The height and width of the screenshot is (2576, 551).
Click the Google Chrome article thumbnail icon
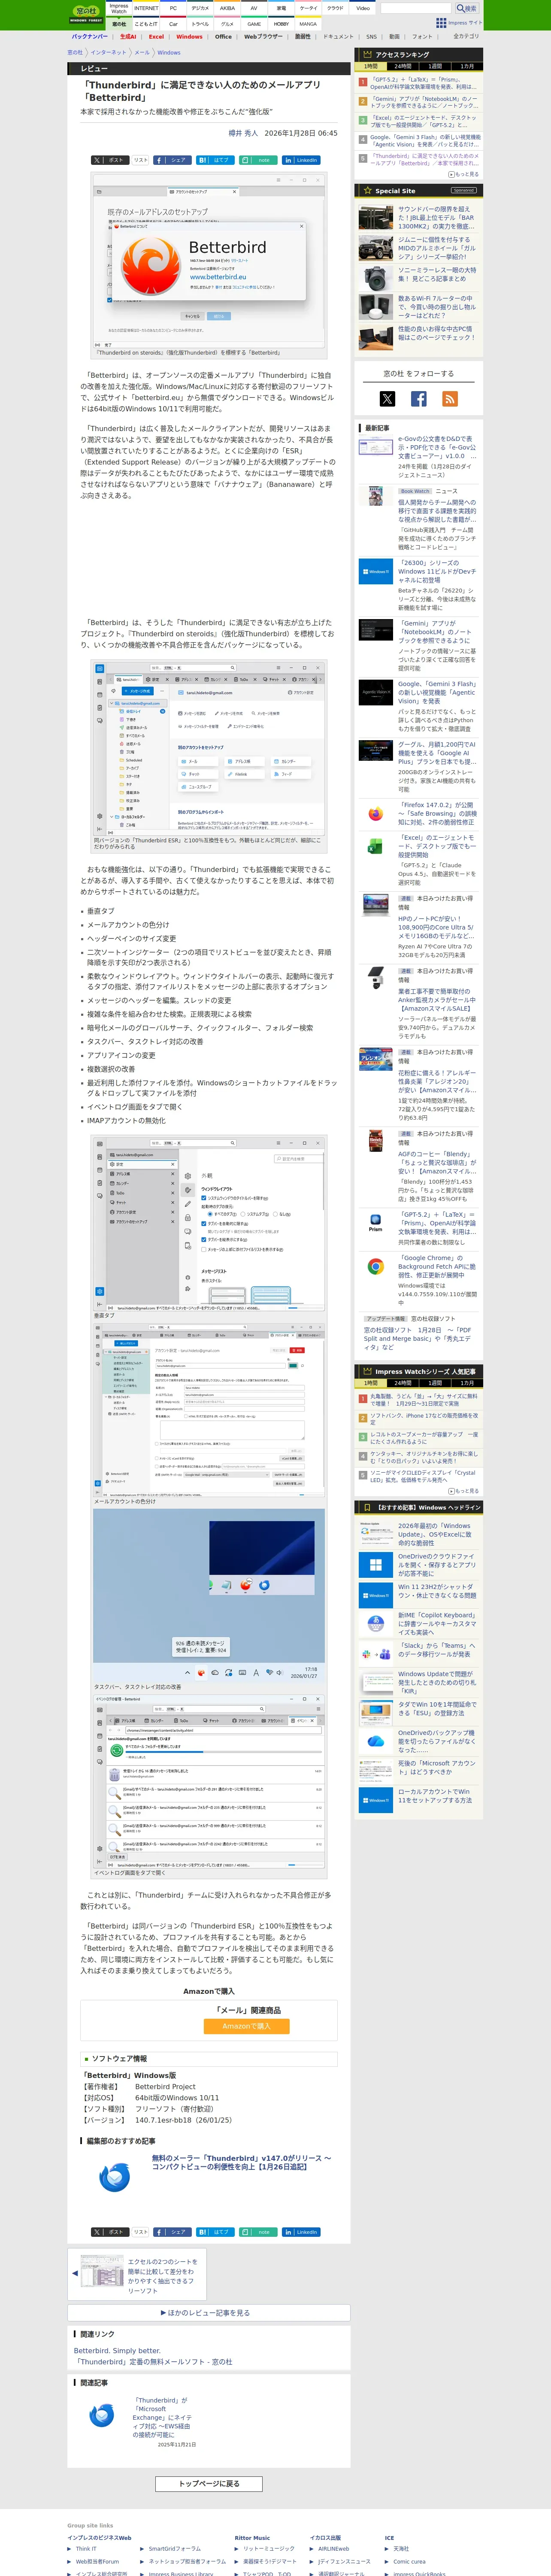click(376, 1266)
